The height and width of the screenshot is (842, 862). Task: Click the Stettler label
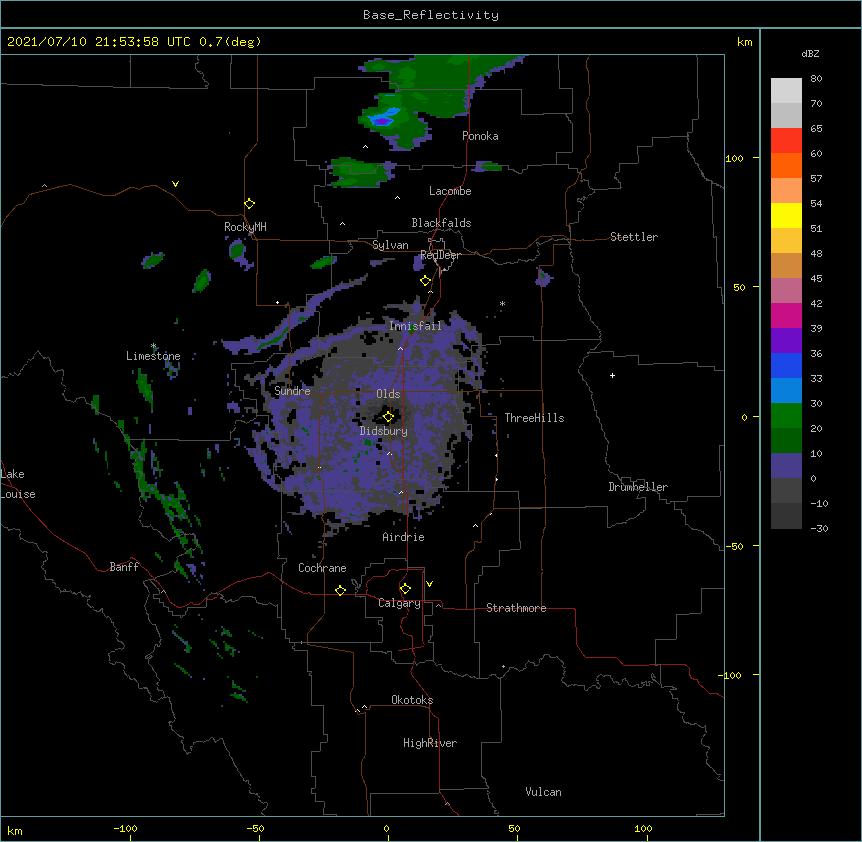tap(633, 237)
